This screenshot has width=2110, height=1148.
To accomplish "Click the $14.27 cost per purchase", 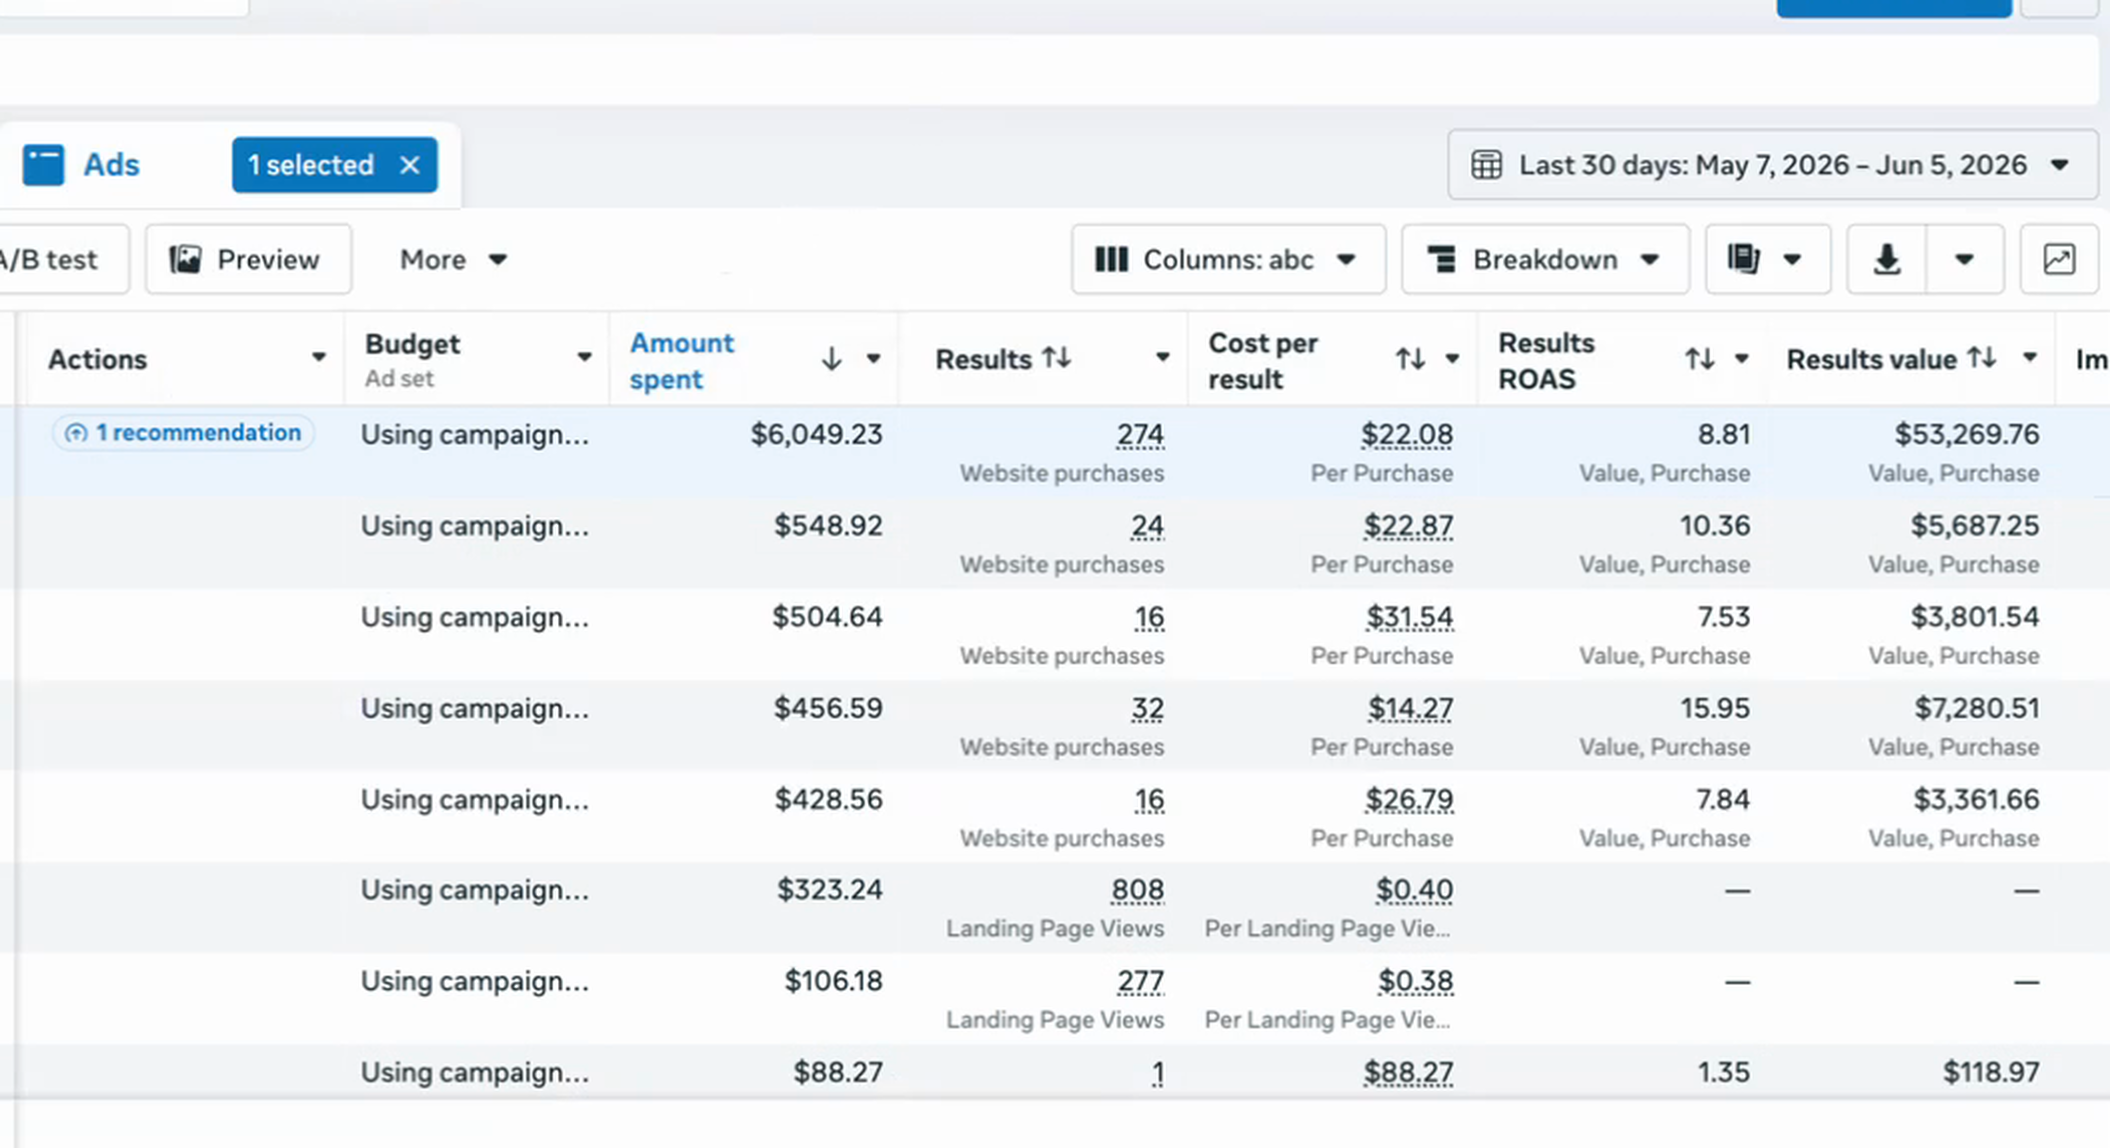I will point(1410,709).
